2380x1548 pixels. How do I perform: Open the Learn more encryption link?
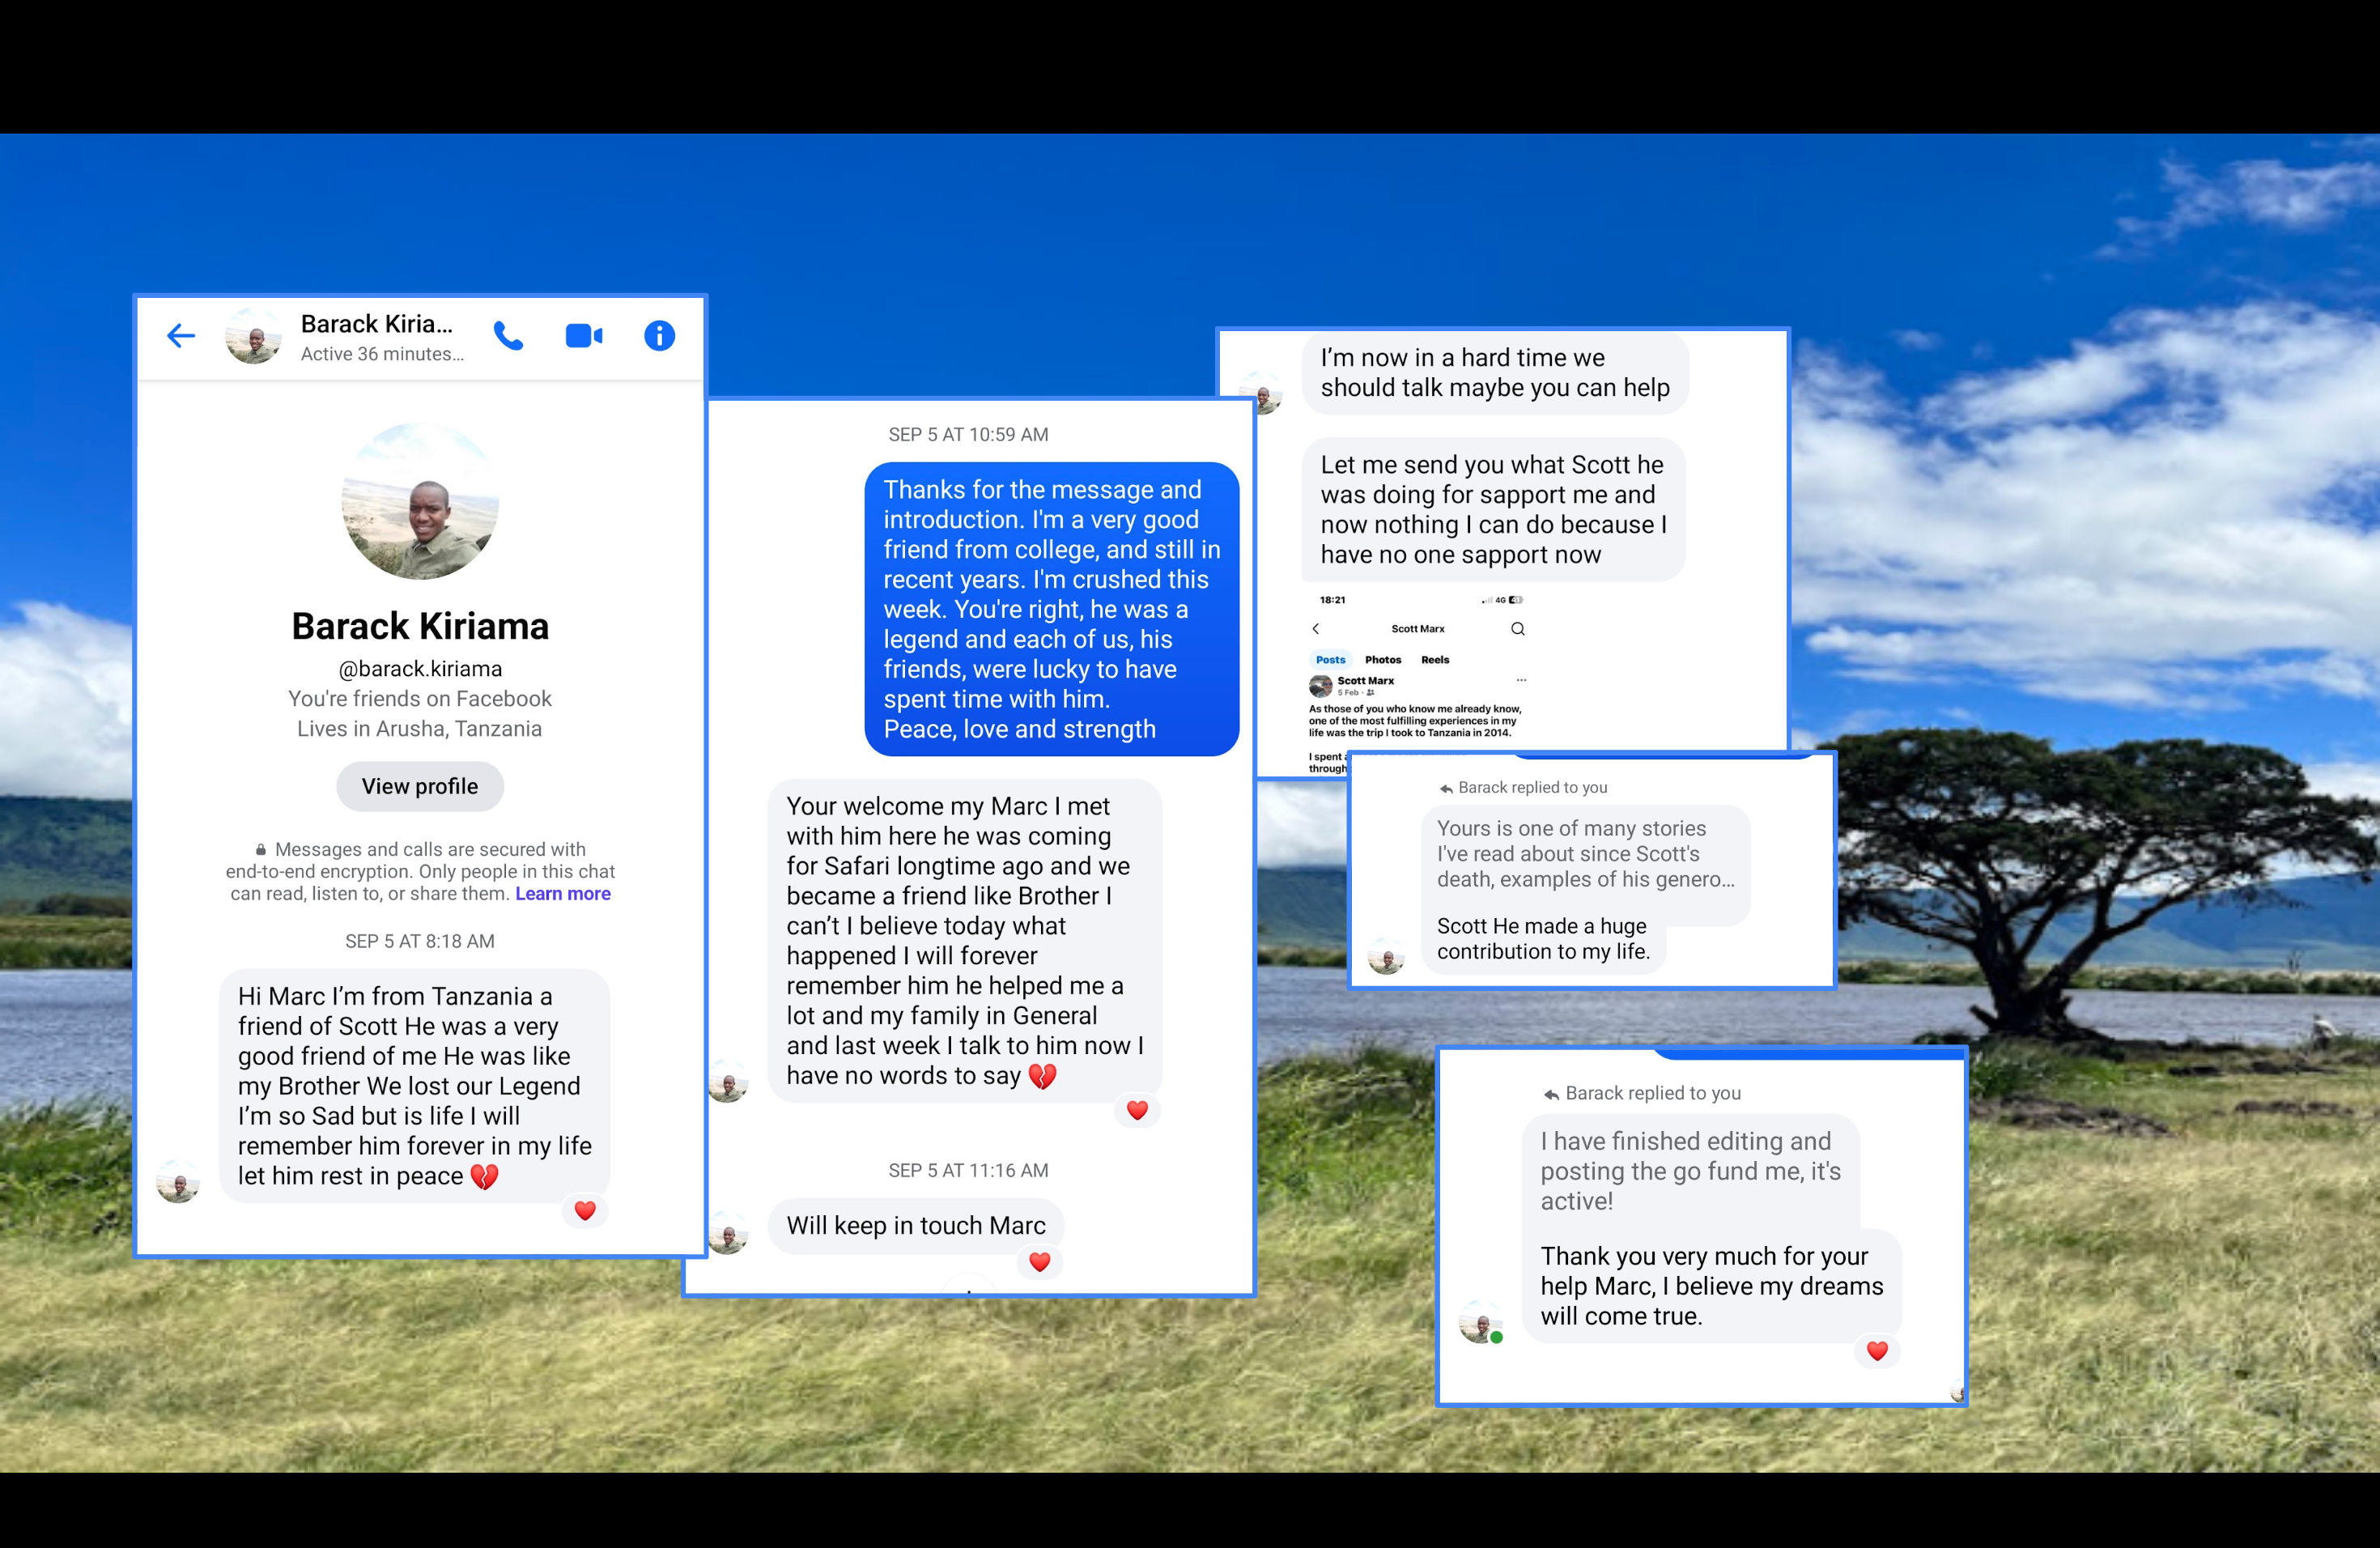[x=563, y=894]
